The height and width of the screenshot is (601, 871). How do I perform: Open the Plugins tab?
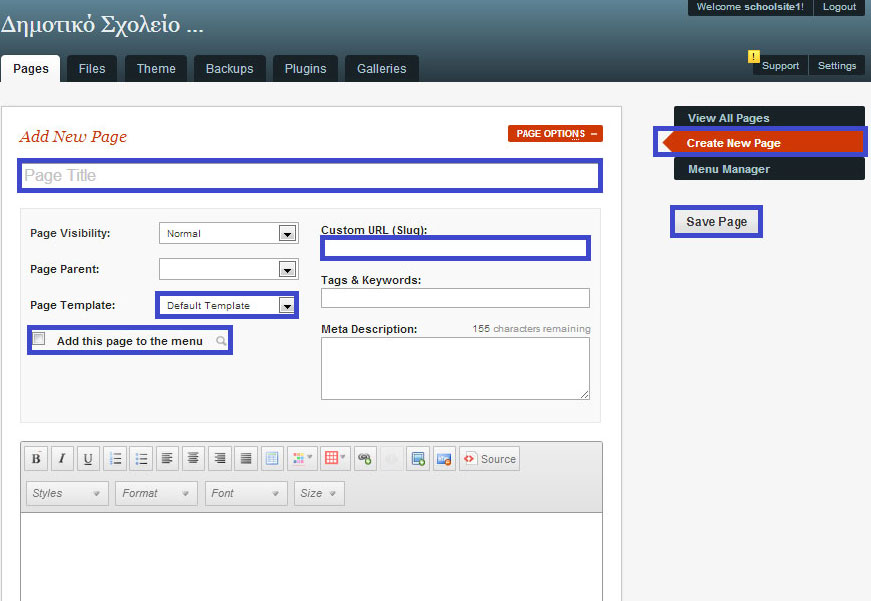[305, 69]
